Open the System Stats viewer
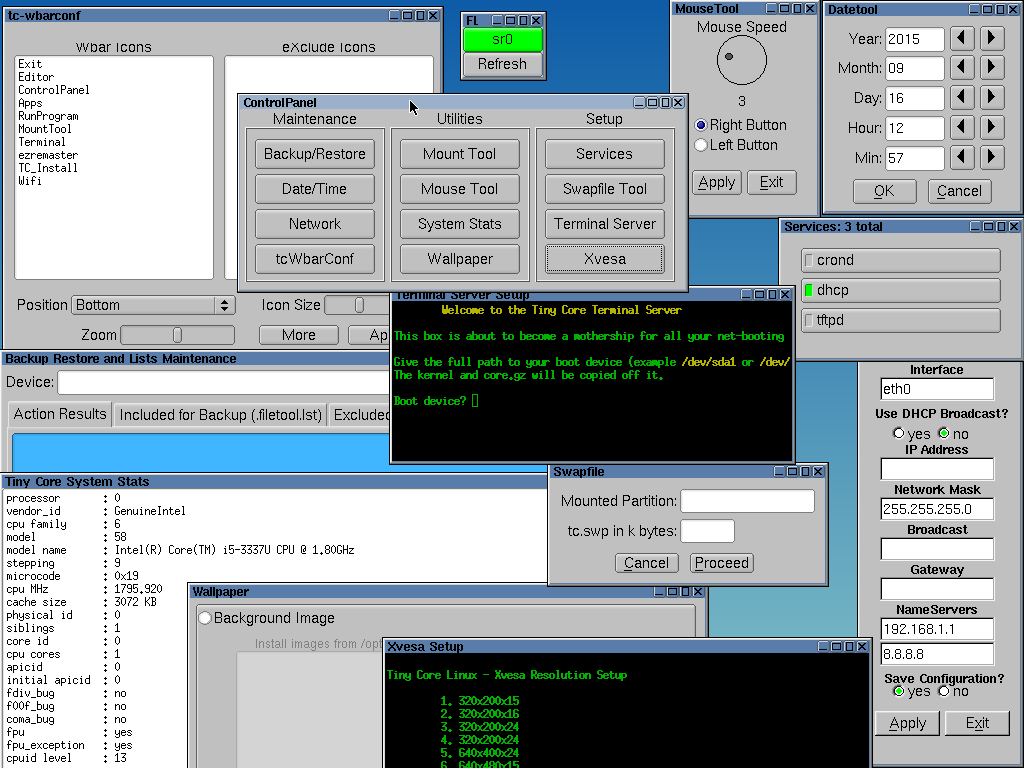Image resolution: width=1024 pixels, height=768 pixels. click(x=459, y=223)
